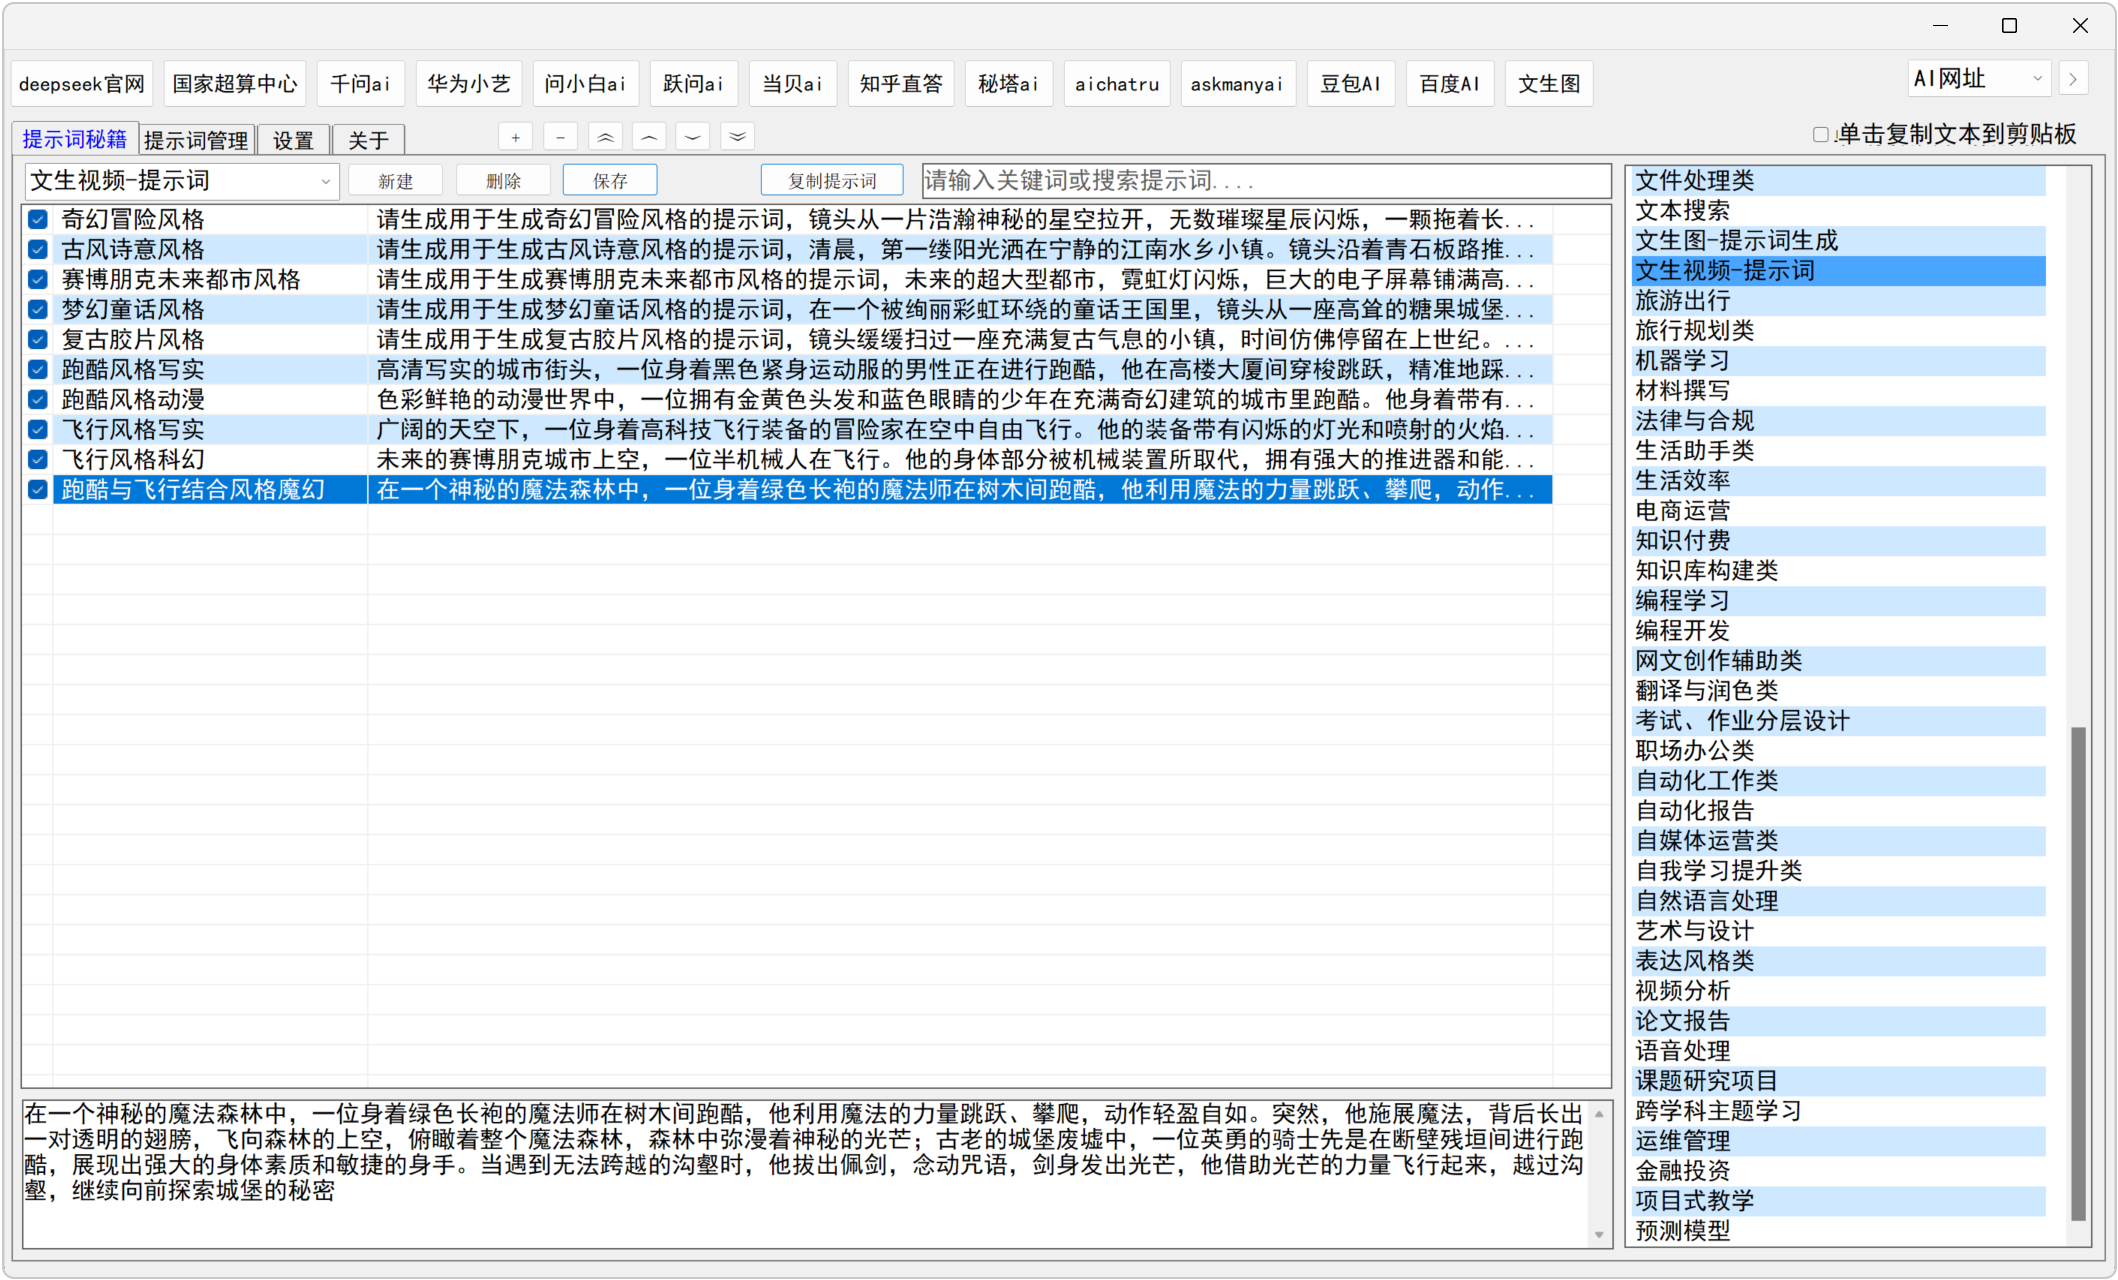This screenshot has width=2118, height=1280.
Task: Select 文件处理类 in the category list
Action: coord(1838,181)
